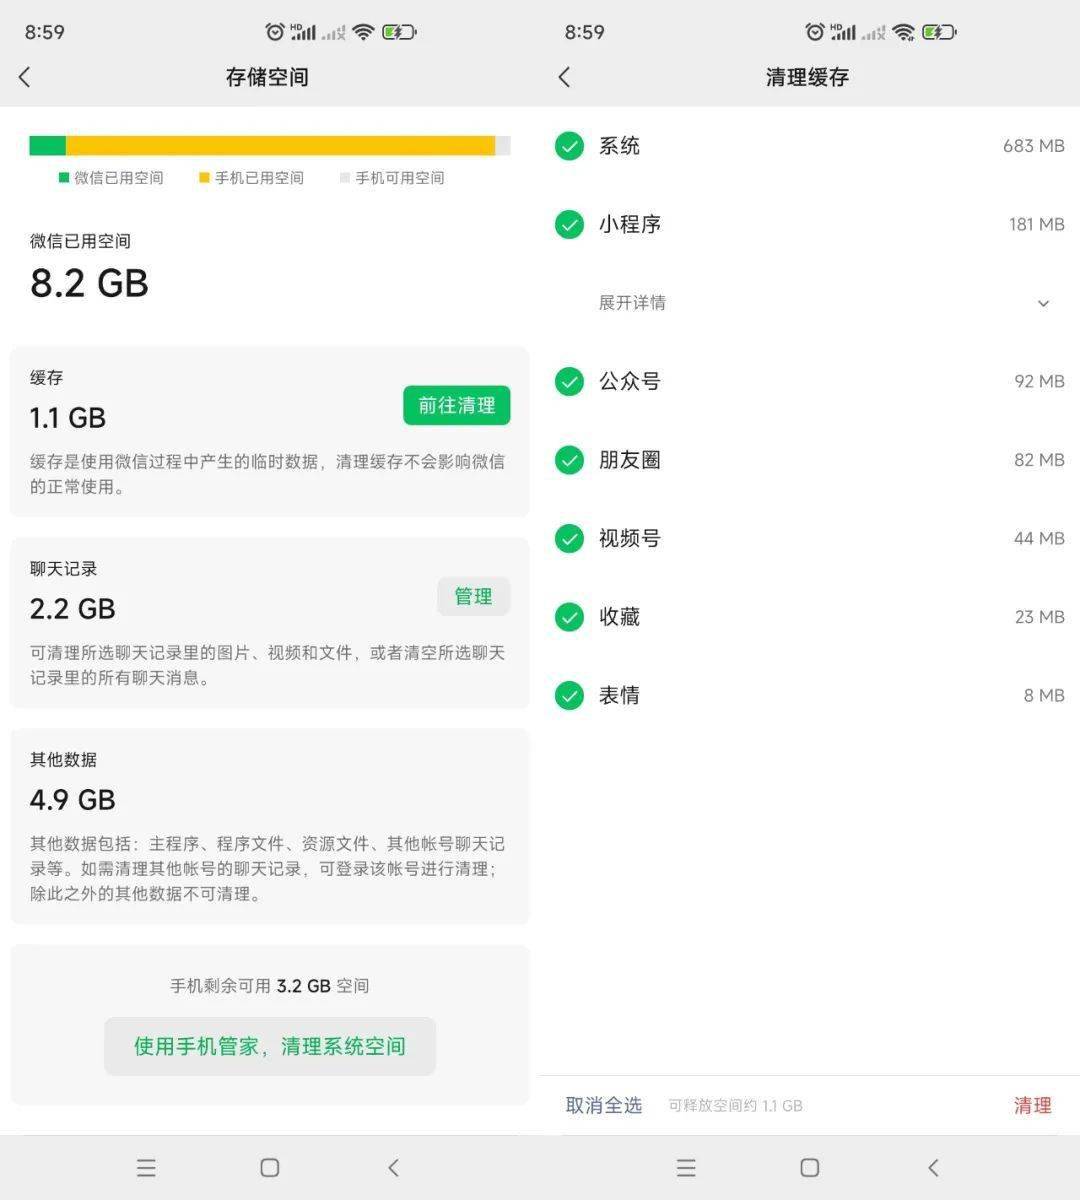Tap the battery icon on 清理缓存 screen
1080x1200 pixels.
[x=939, y=32]
